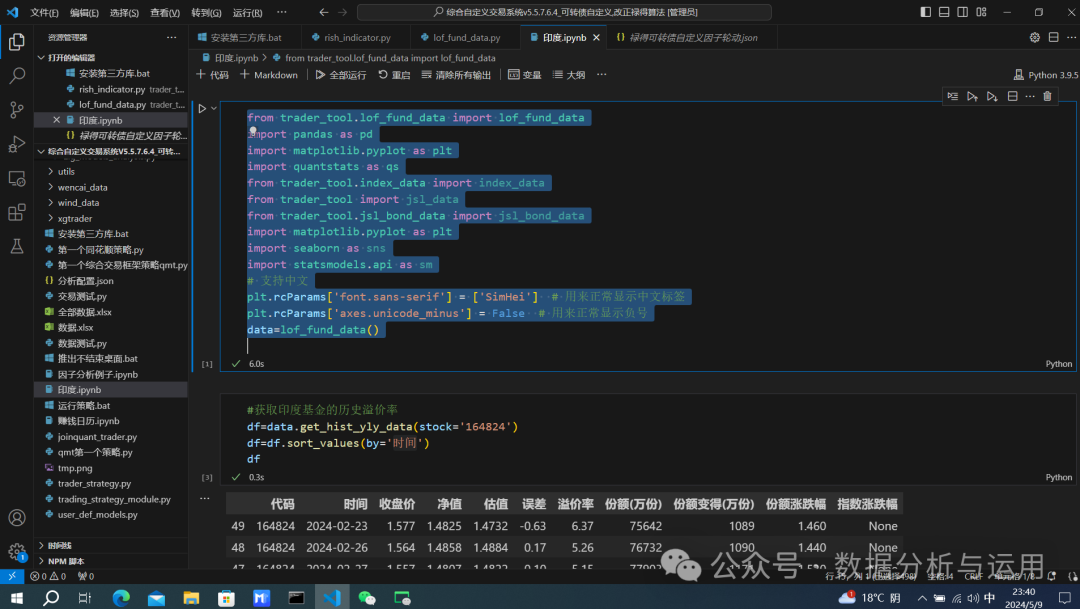Open Windows Start menu
The image size is (1080, 609).
click(16, 597)
